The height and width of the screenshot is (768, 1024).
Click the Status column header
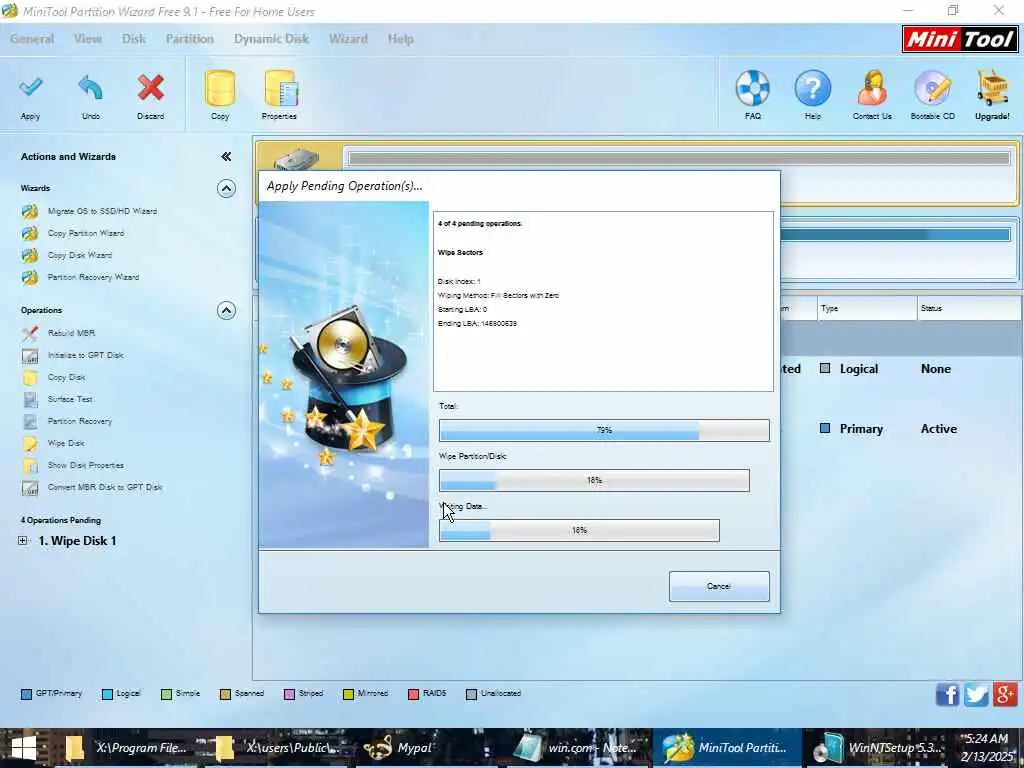(970, 308)
